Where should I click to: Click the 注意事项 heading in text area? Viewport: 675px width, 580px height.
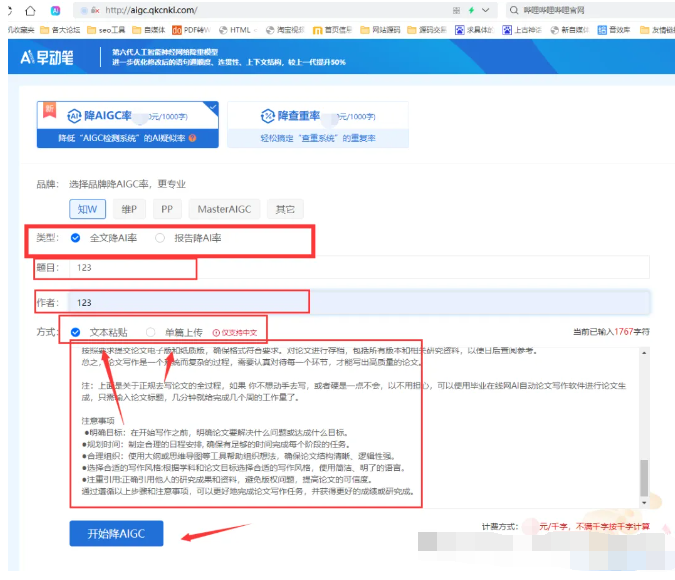pyautogui.click(x=98, y=421)
